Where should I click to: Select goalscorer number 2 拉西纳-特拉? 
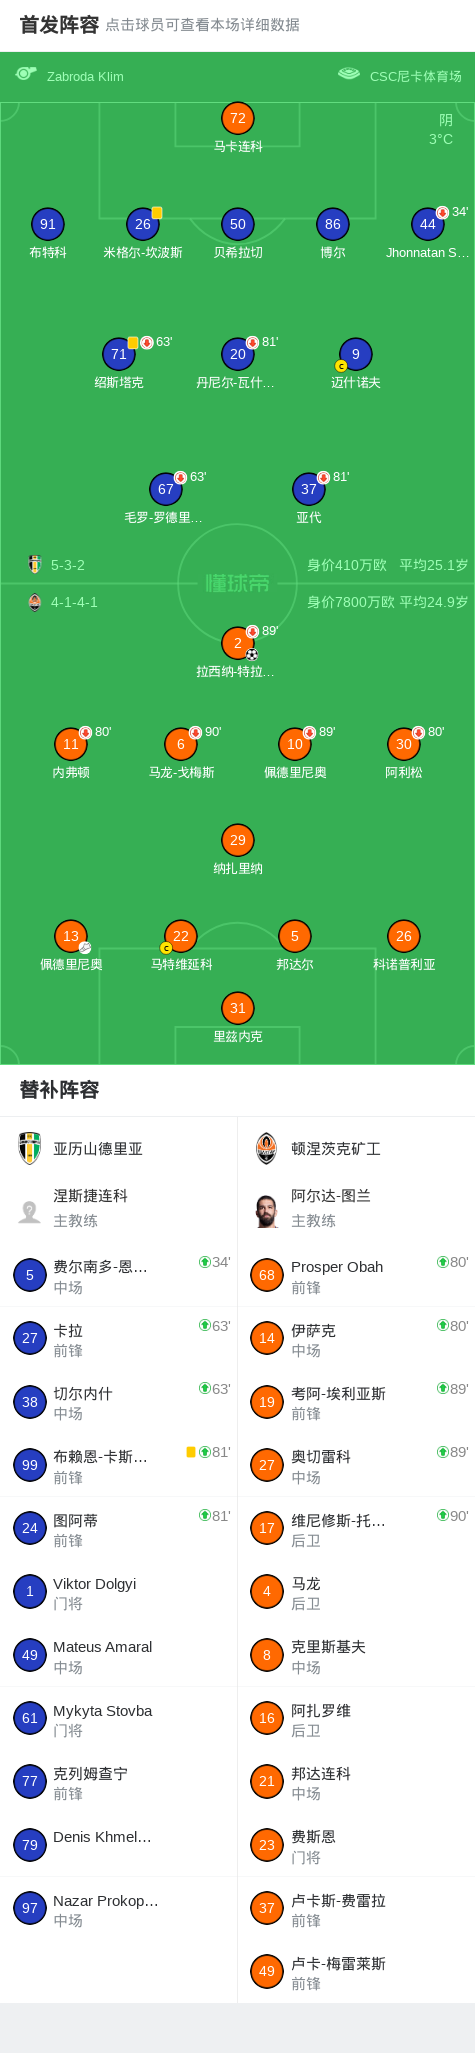point(238,643)
